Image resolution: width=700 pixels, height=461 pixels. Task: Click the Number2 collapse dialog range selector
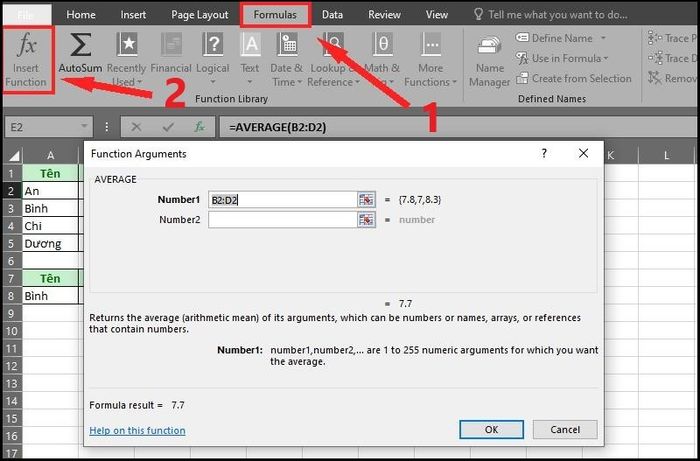pyautogui.click(x=367, y=220)
